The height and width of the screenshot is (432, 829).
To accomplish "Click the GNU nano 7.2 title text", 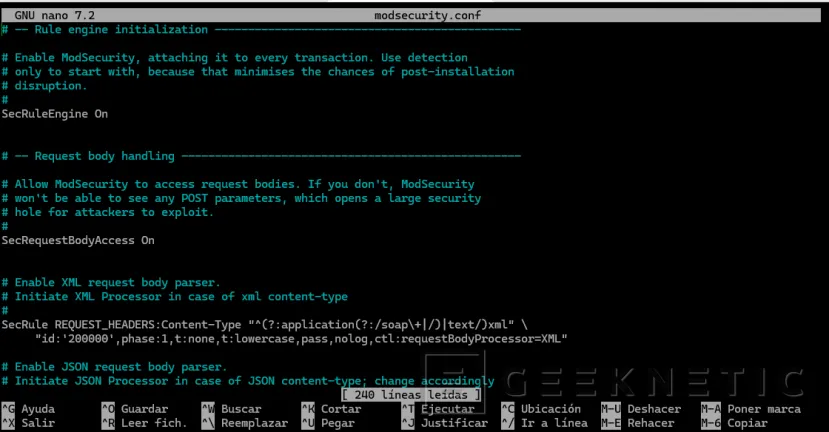I will tap(54, 15).
